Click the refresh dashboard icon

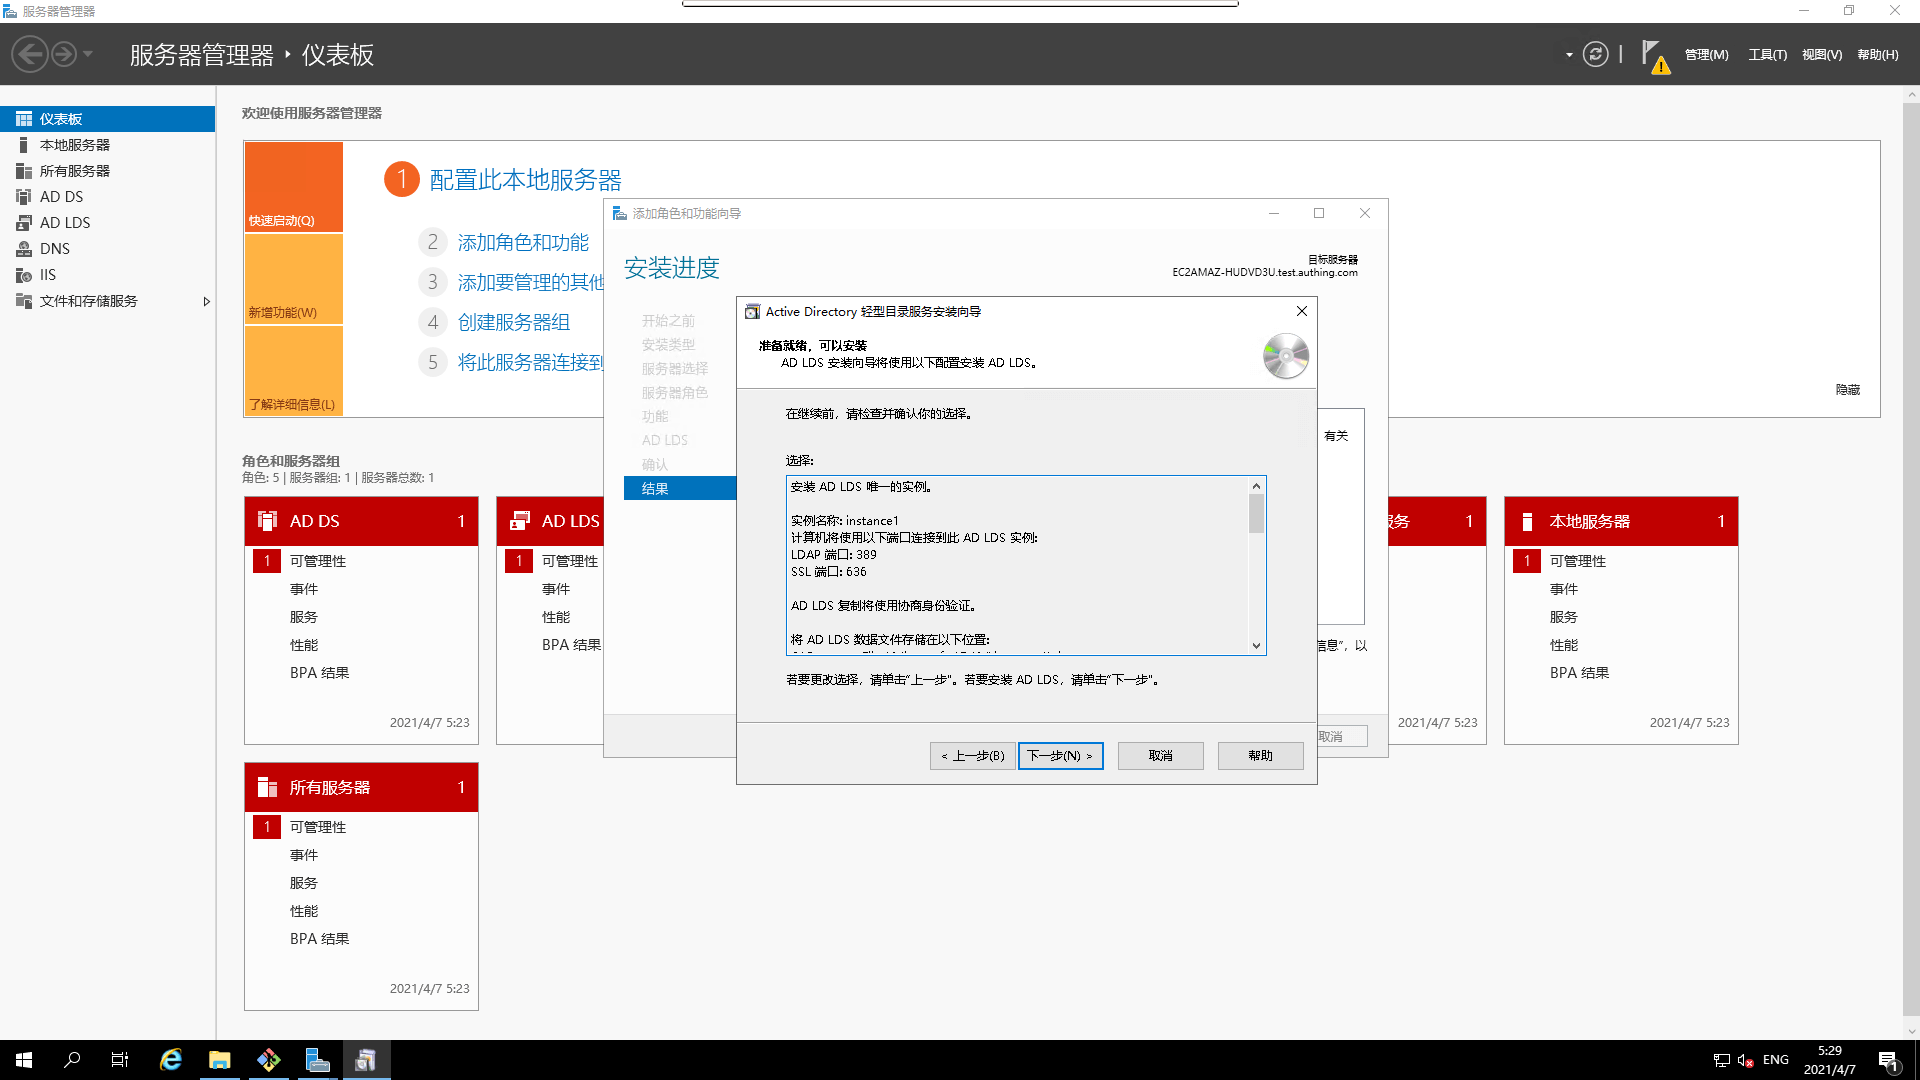[1596, 54]
